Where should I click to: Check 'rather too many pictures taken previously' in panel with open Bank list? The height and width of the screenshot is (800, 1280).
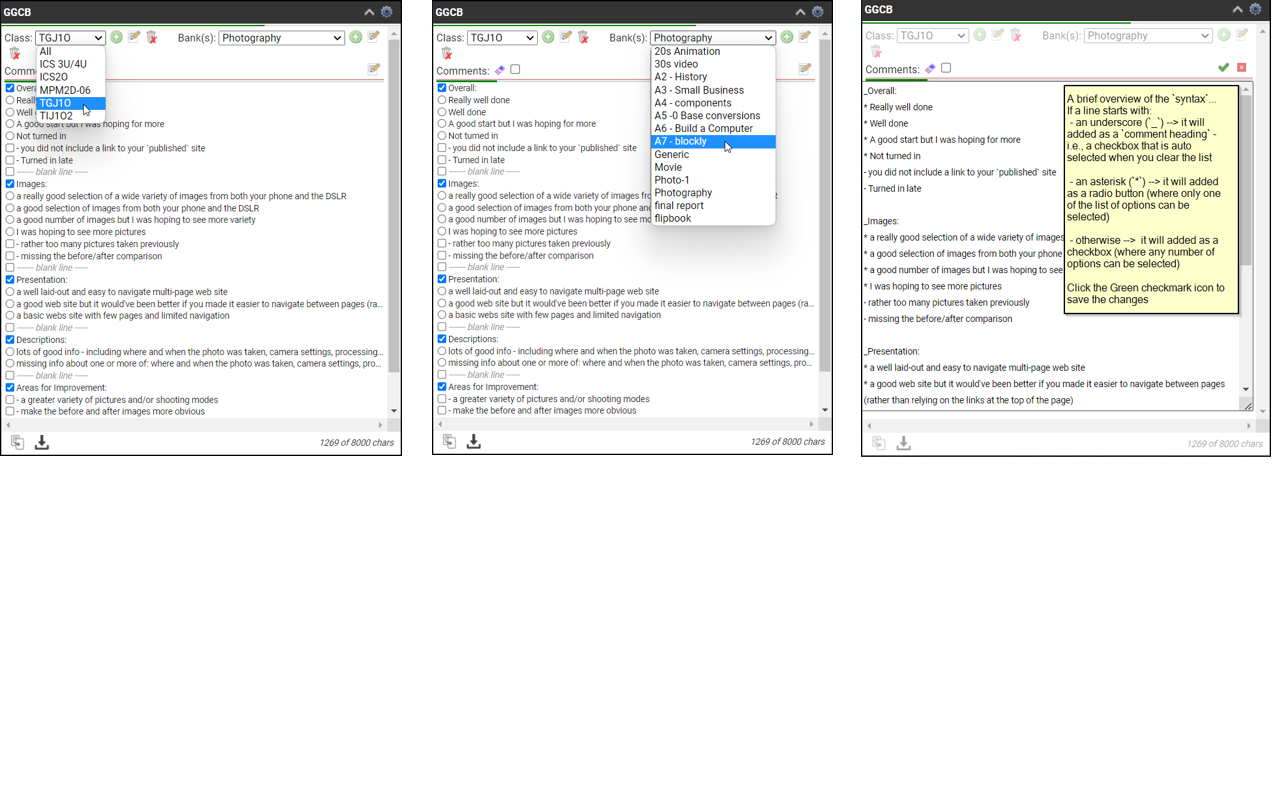pos(442,243)
